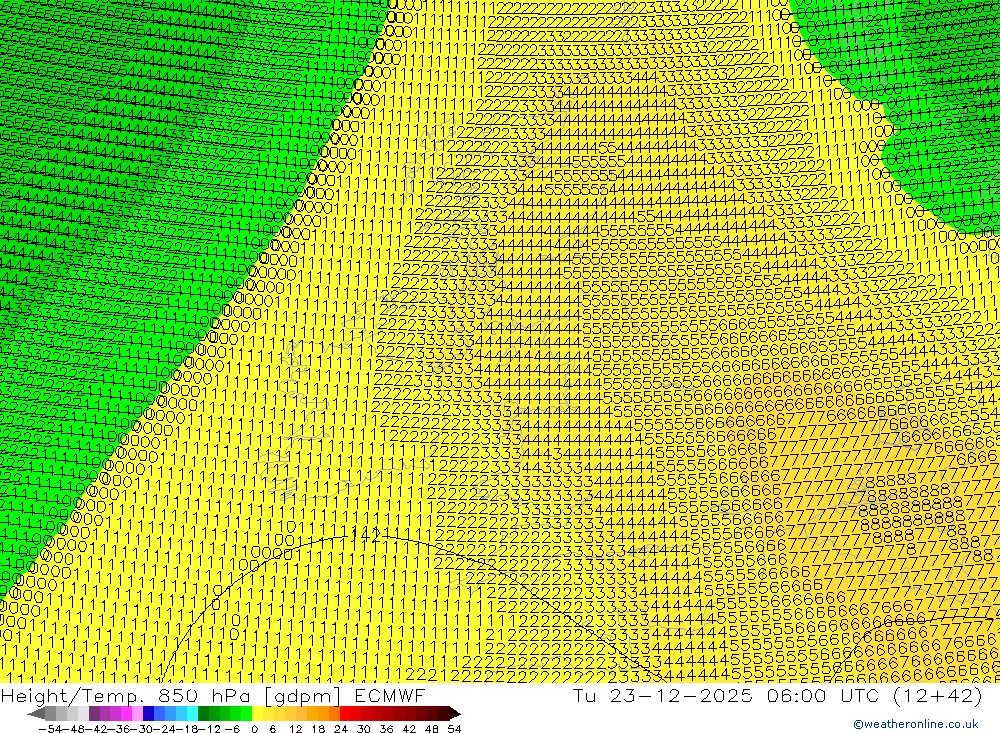Click the -18 legend value
The height and width of the screenshot is (733, 1000).
(x=187, y=729)
